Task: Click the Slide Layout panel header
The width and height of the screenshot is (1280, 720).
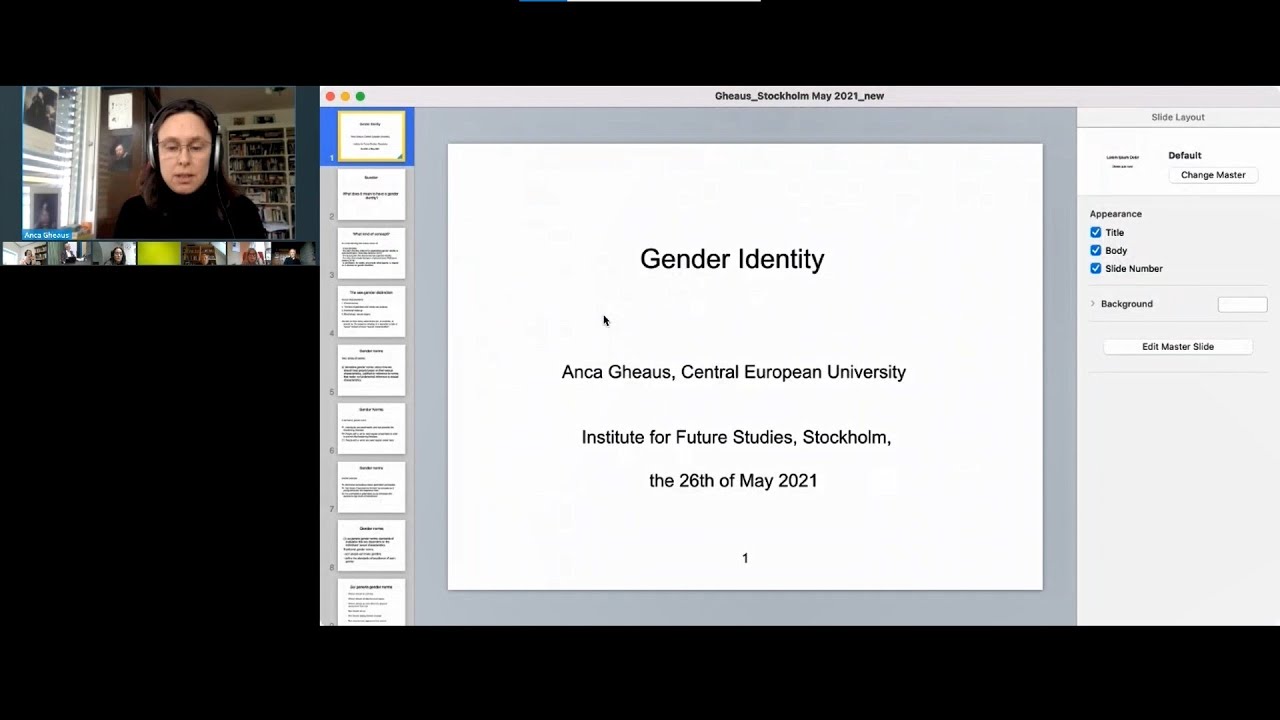Action: [1177, 117]
